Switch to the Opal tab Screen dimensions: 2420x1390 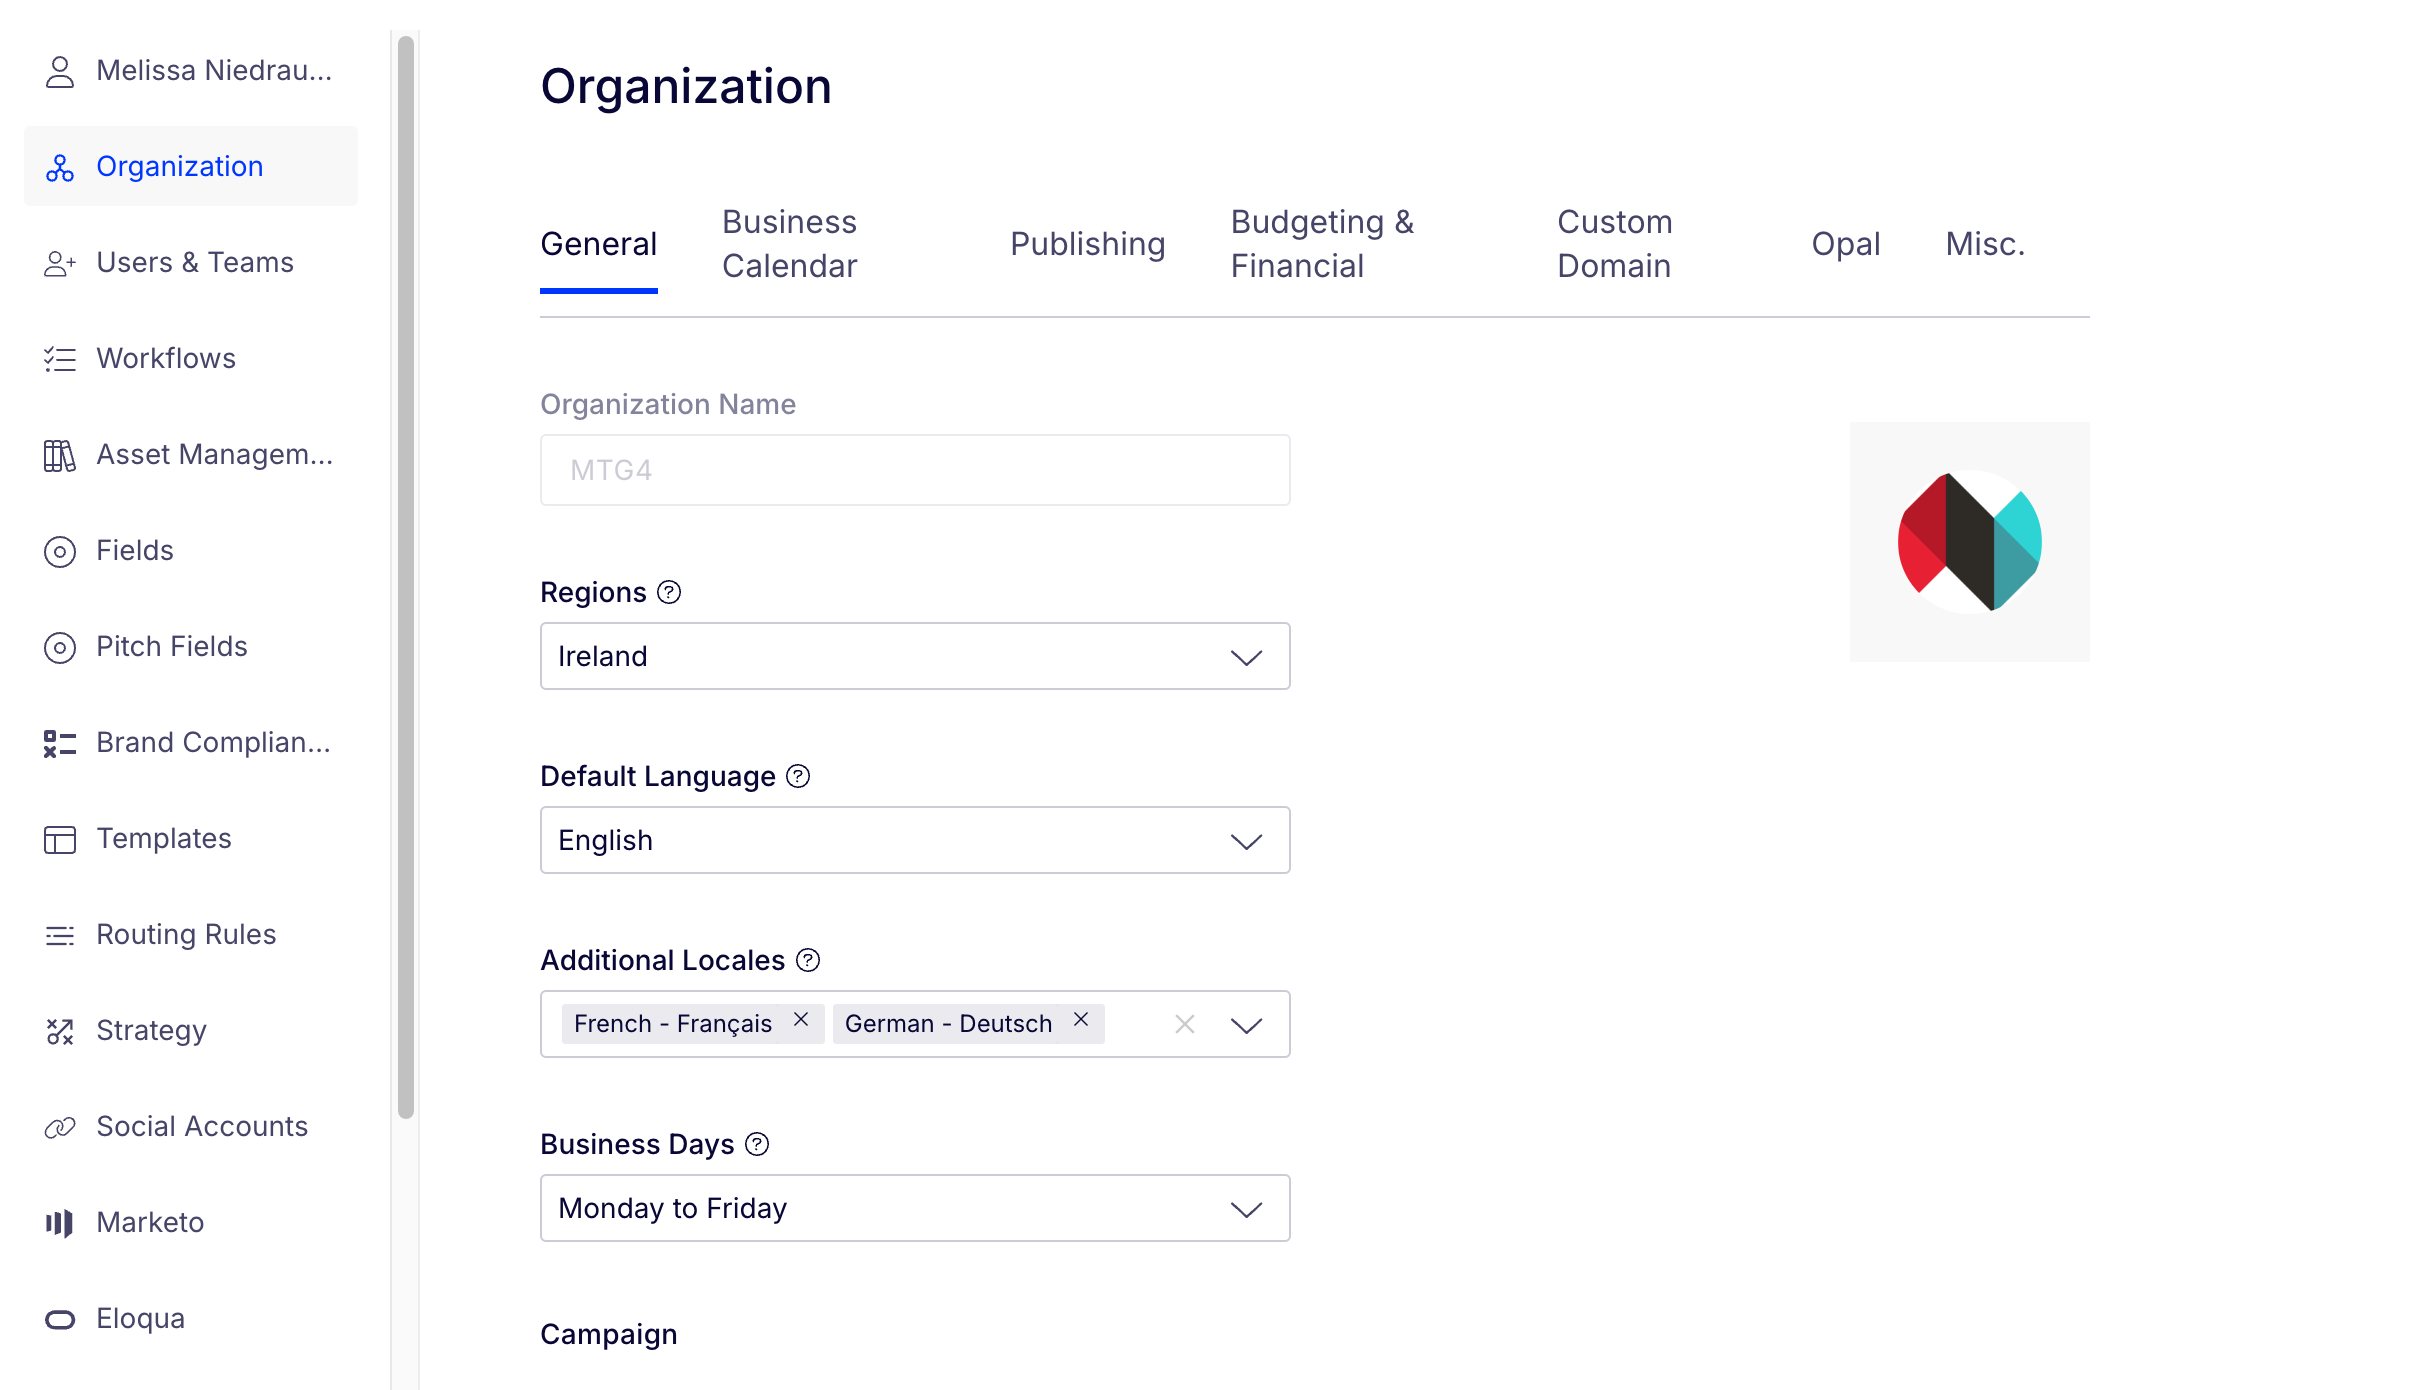coord(1846,244)
